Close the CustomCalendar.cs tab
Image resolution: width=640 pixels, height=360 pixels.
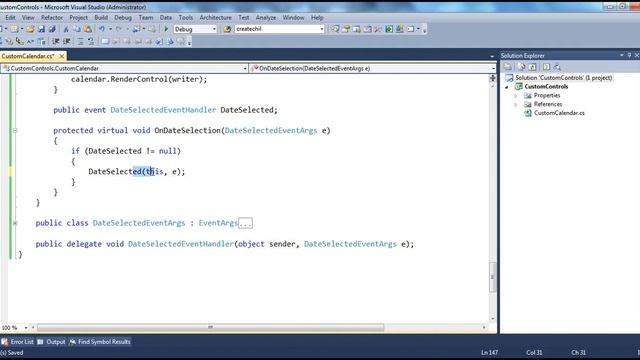pos(62,56)
